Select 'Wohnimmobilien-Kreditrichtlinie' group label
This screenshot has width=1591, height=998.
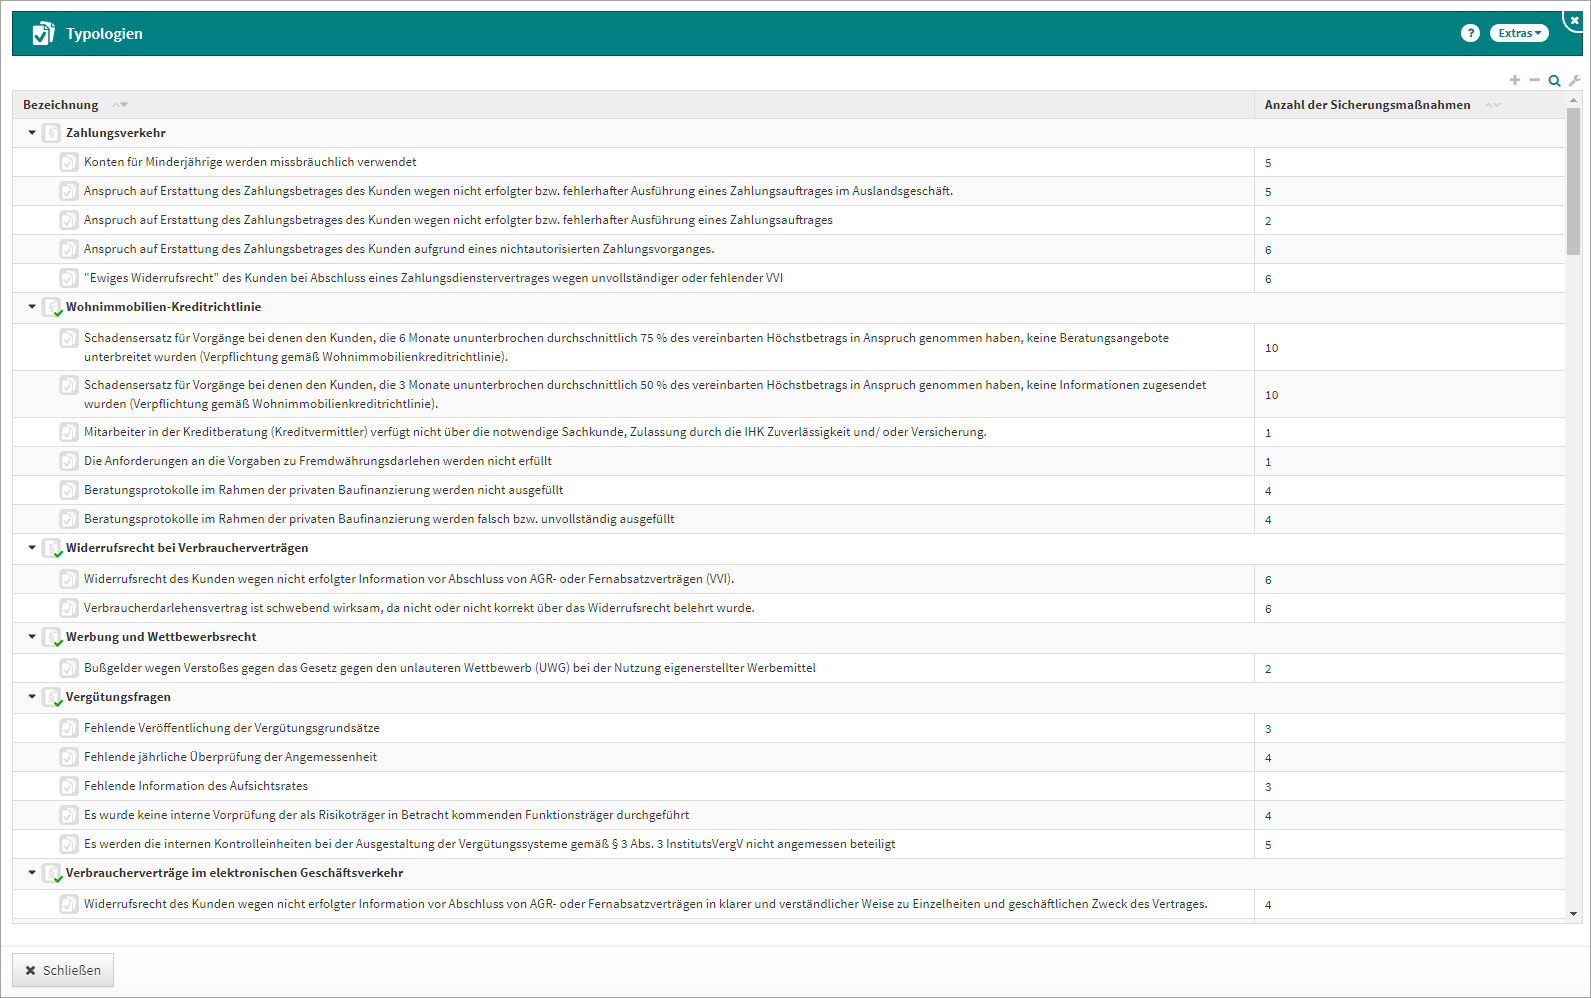(x=164, y=307)
